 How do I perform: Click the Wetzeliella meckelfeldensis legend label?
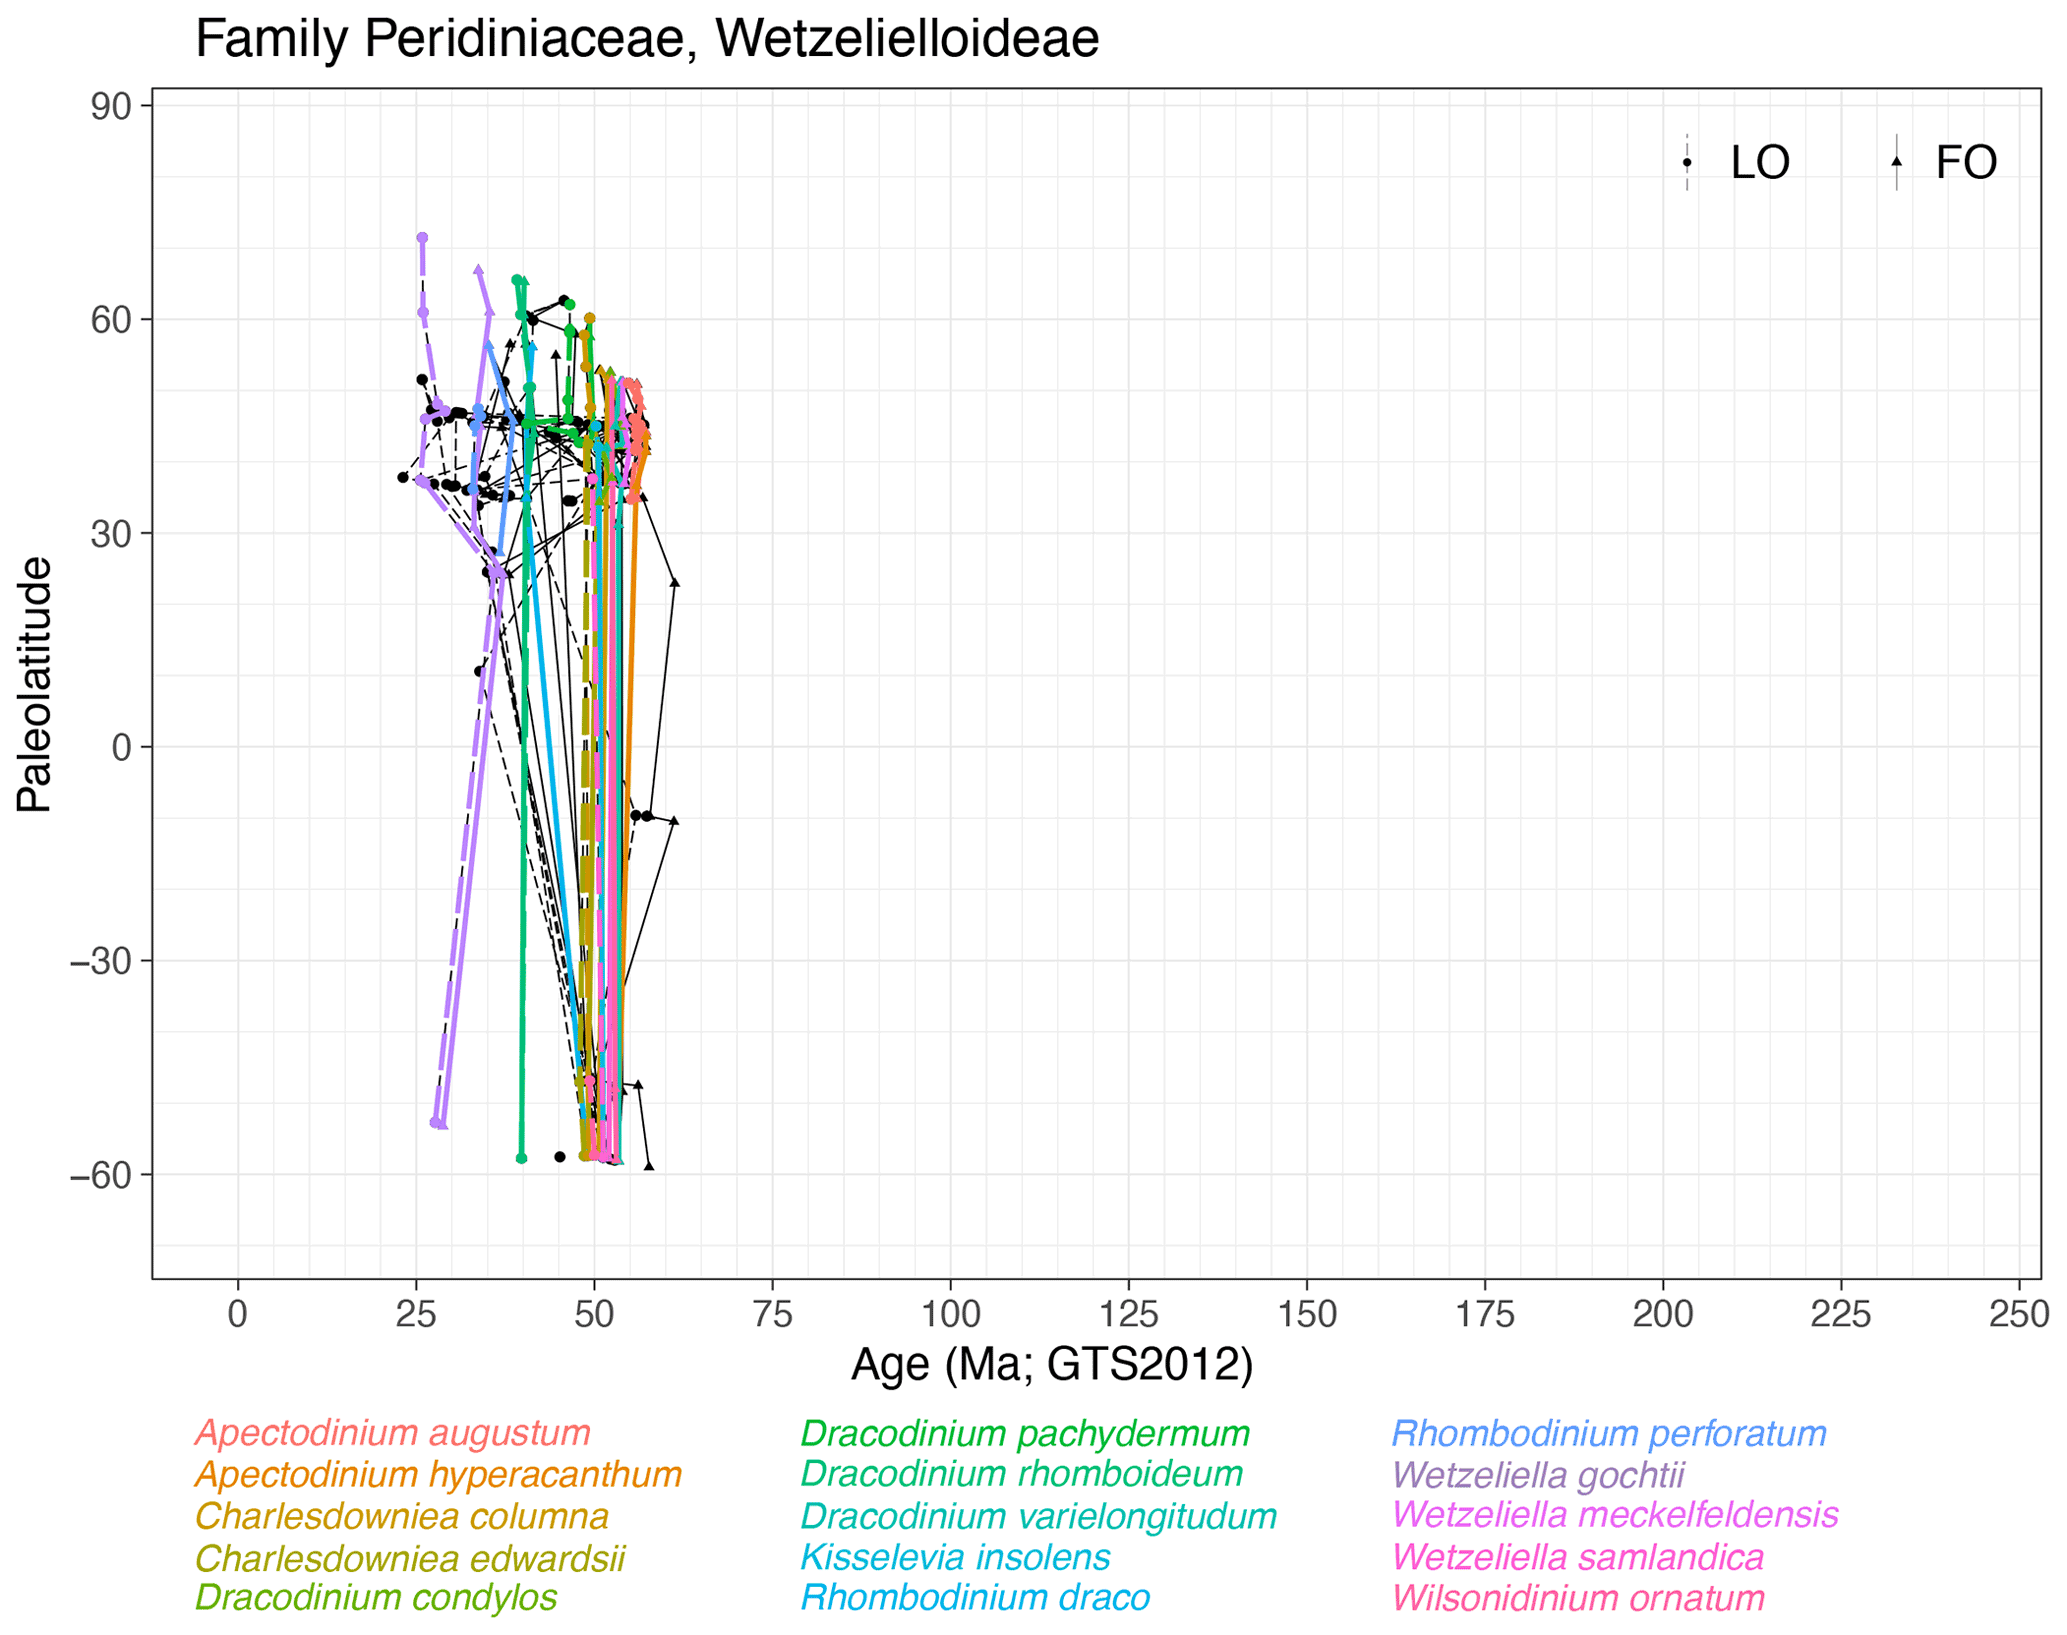click(x=1614, y=1515)
